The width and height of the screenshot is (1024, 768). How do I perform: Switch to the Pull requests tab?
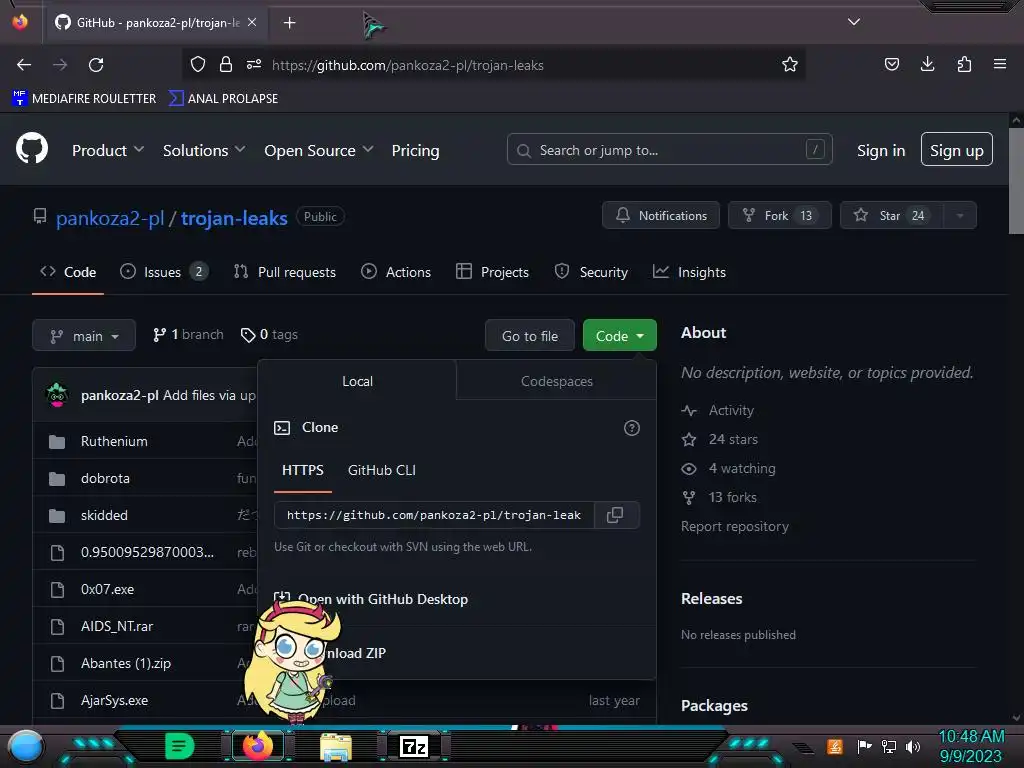285,272
